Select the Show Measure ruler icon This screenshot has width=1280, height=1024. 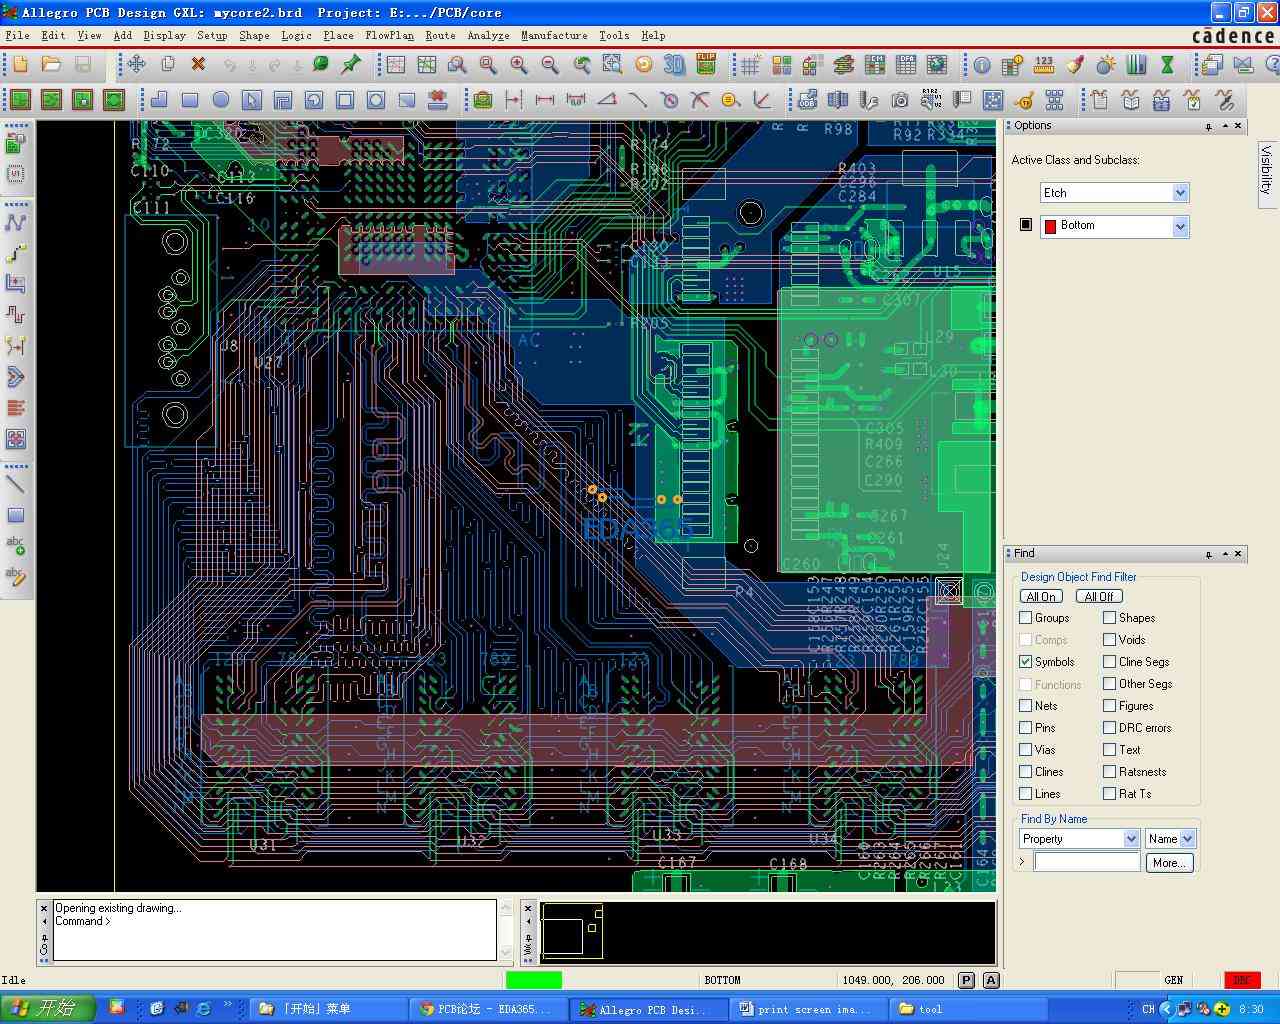1043,65
